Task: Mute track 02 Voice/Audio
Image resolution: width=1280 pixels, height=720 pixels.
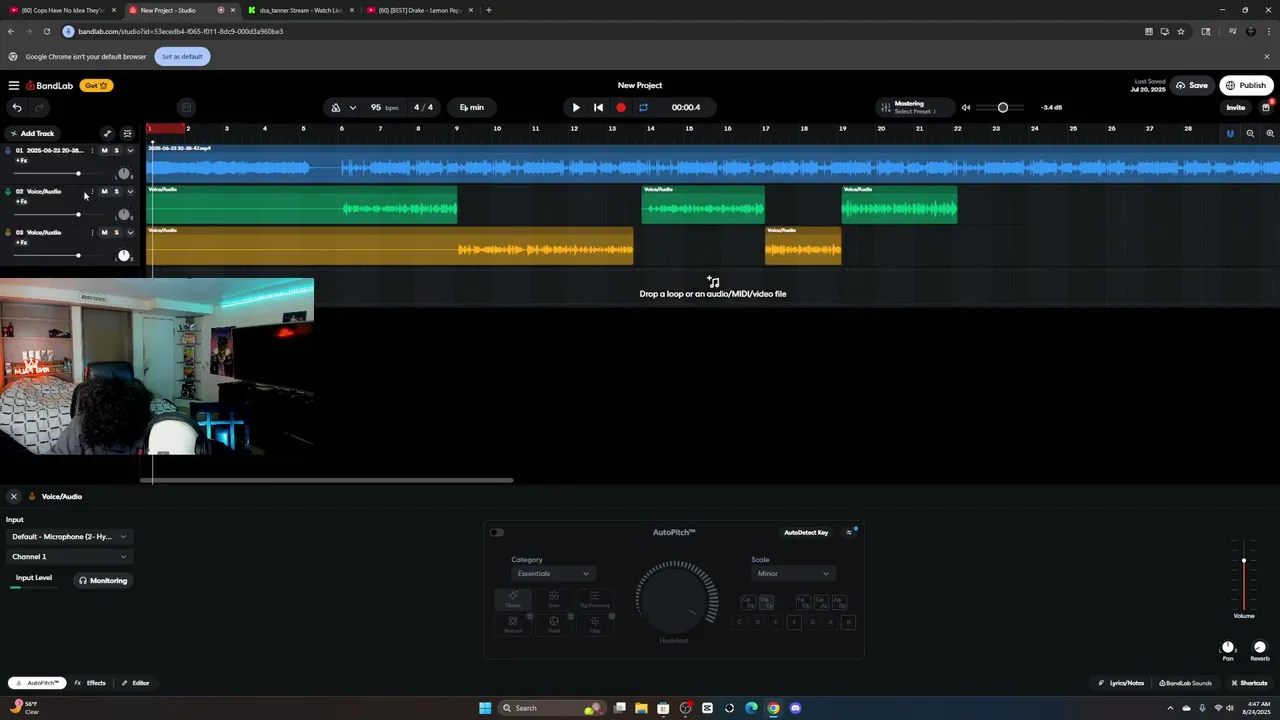Action: tap(104, 192)
